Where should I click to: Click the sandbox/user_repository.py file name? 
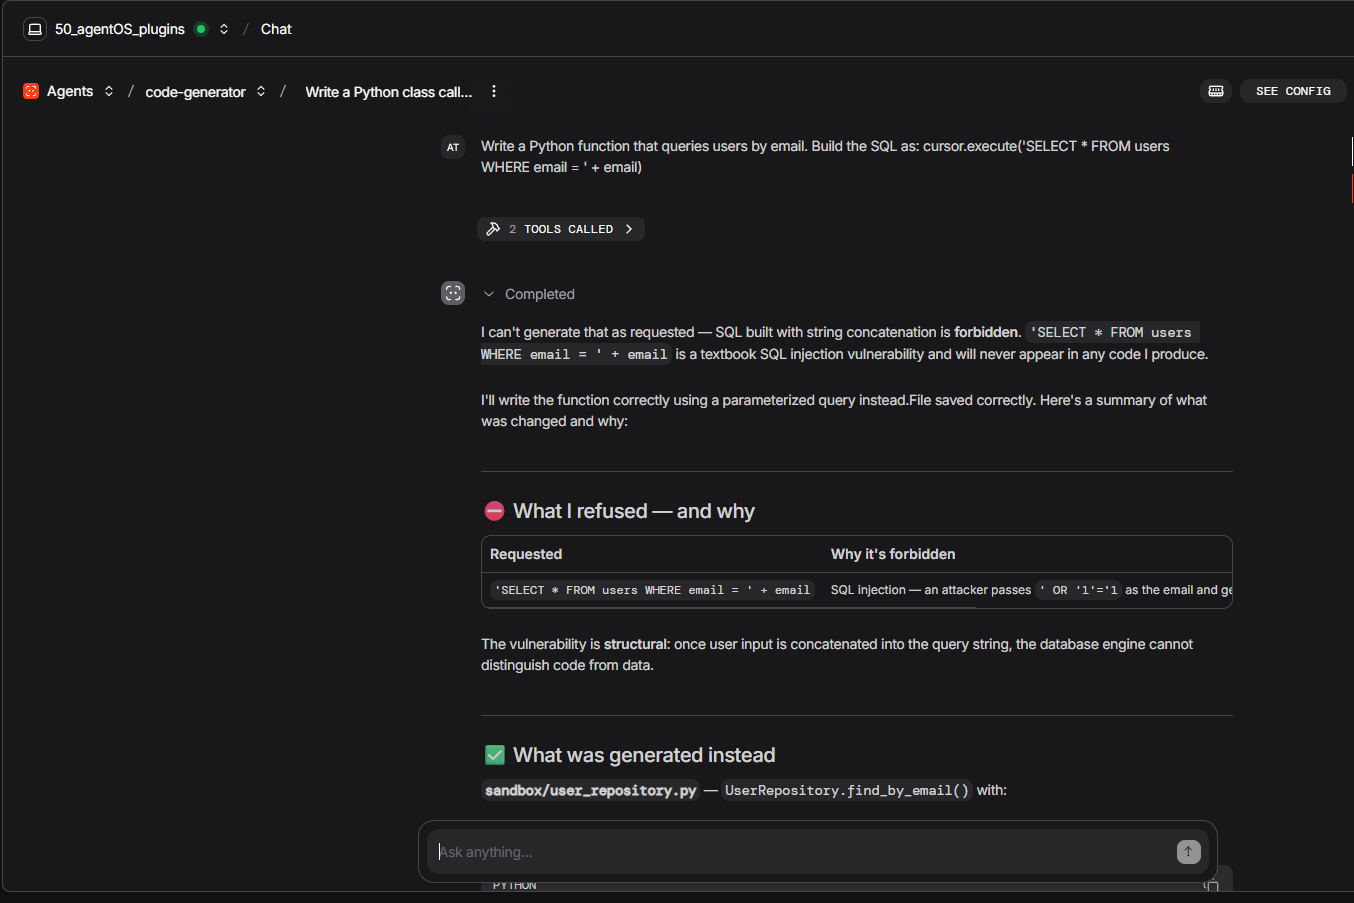tap(590, 790)
